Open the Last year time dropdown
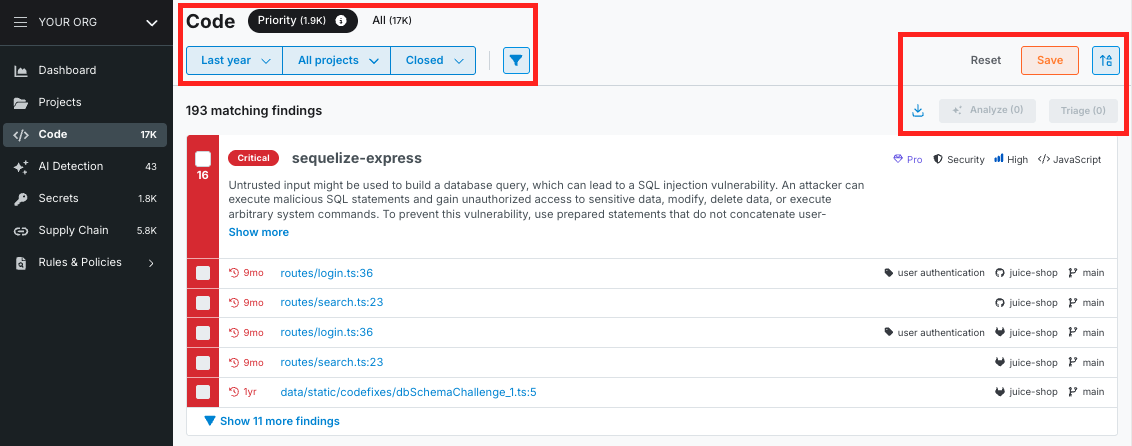 pyautogui.click(x=235, y=60)
